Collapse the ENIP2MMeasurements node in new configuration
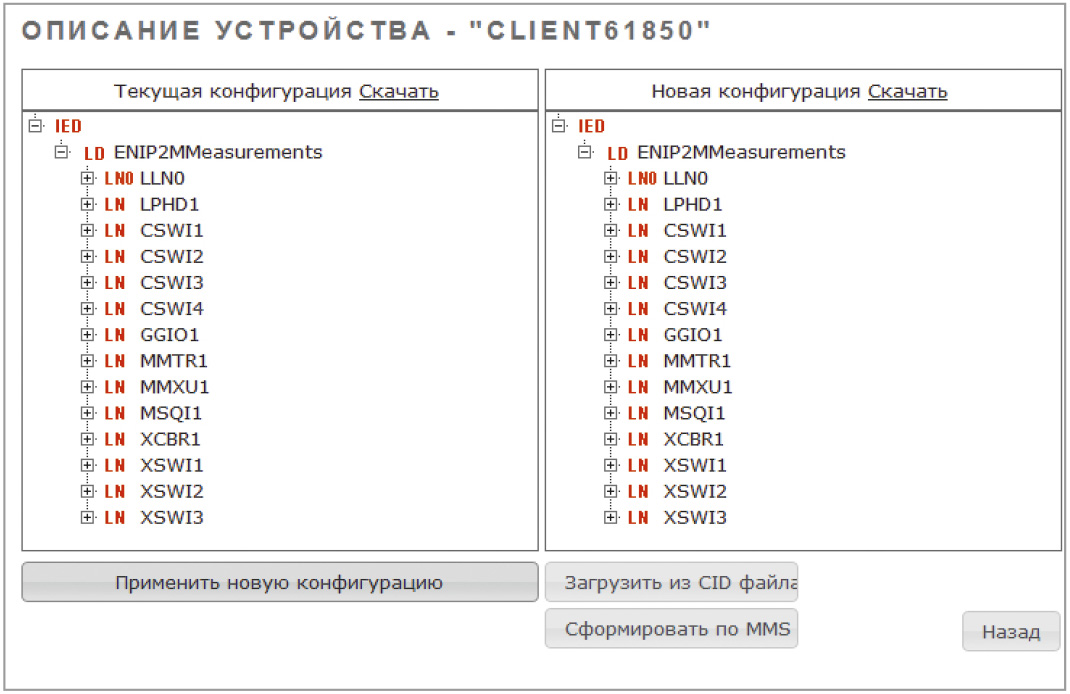The height and width of the screenshot is (694, 1070). [x=585, y=151]
